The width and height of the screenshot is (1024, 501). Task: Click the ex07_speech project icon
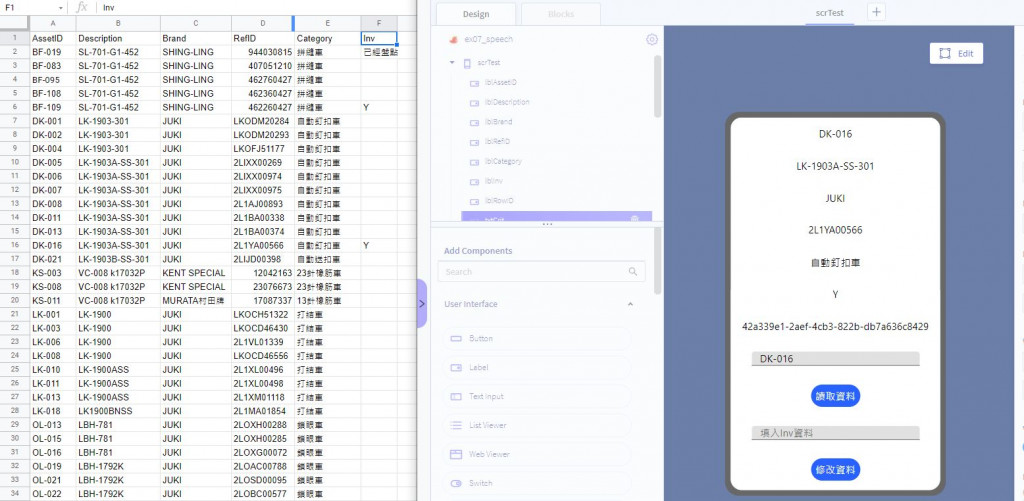coord(452,40)
